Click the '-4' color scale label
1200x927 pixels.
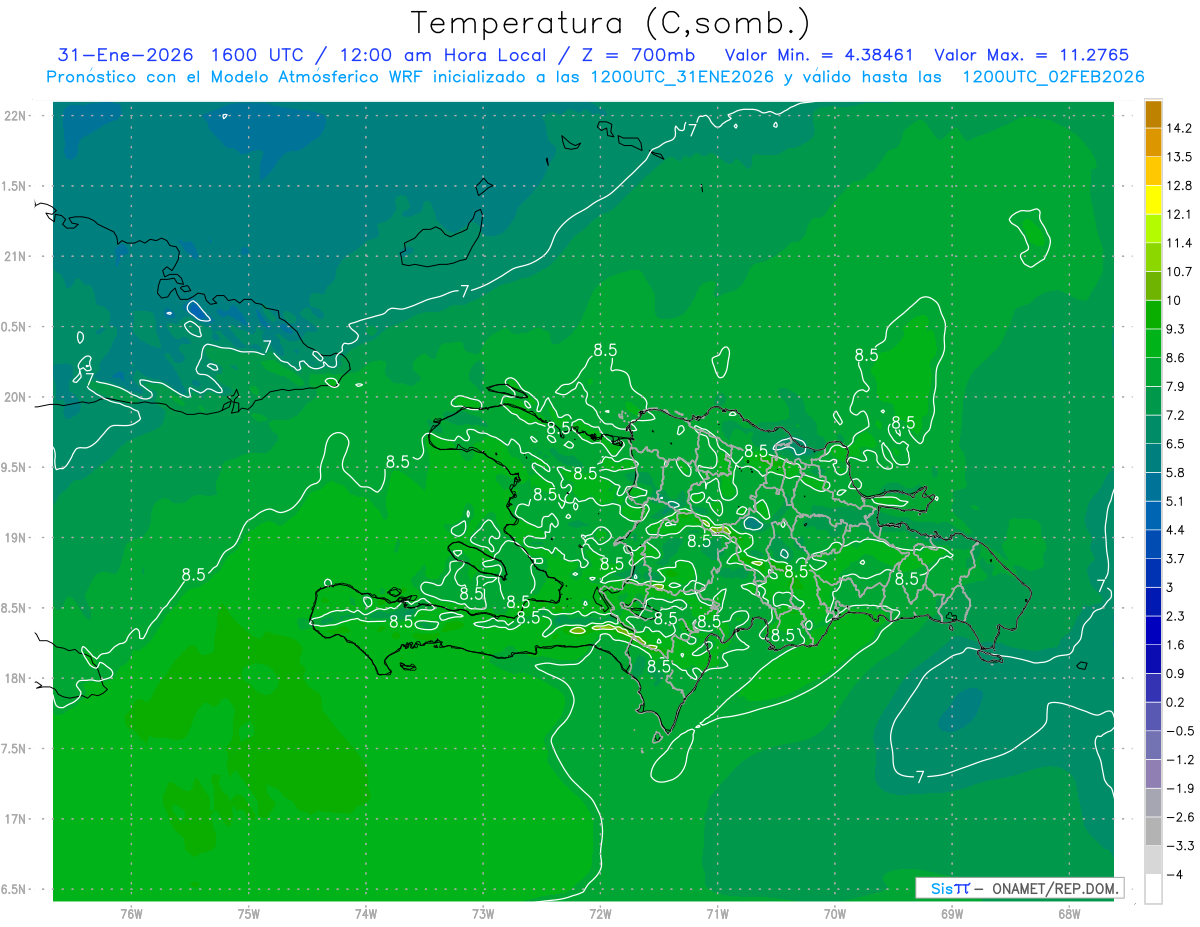tap(1175, 874)
